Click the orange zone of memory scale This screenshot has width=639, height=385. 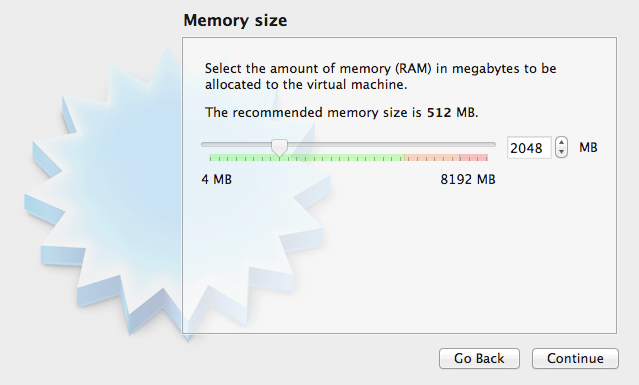432,158
